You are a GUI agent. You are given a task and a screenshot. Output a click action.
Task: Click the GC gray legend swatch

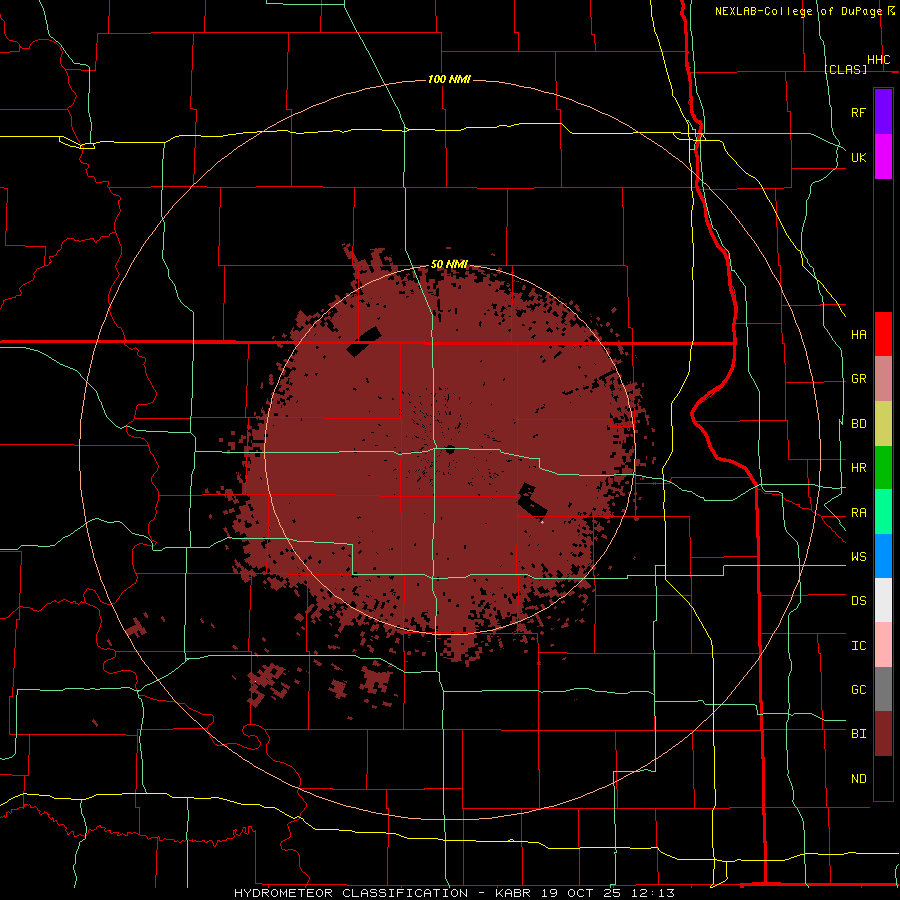(x=883, y=689)
